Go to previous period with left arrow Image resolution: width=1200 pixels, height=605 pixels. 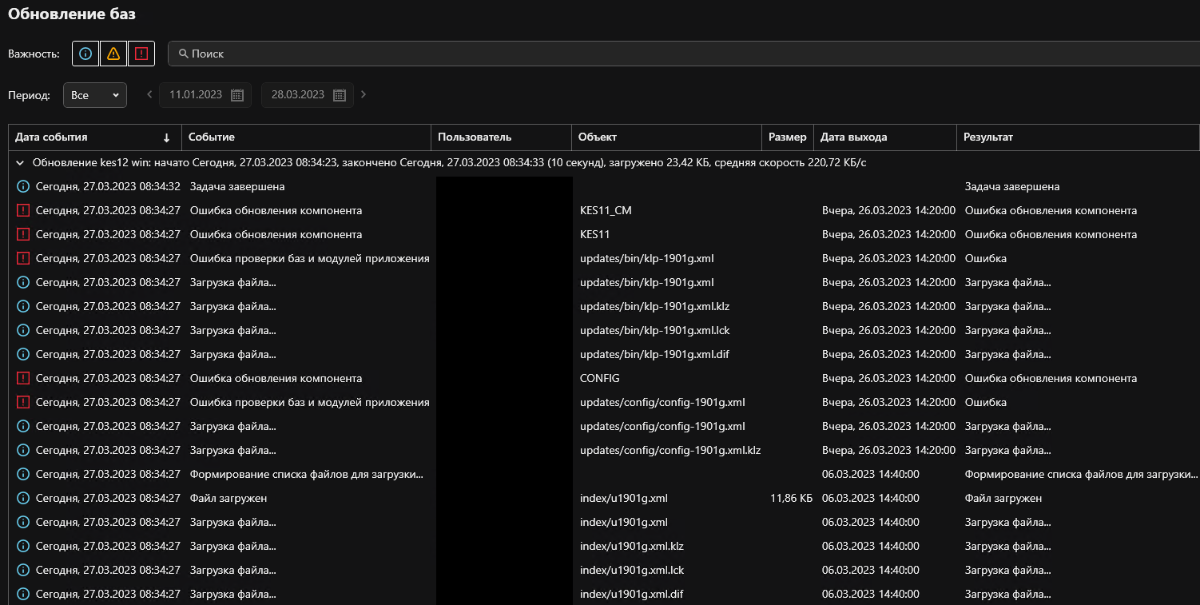tap(150, 95)
